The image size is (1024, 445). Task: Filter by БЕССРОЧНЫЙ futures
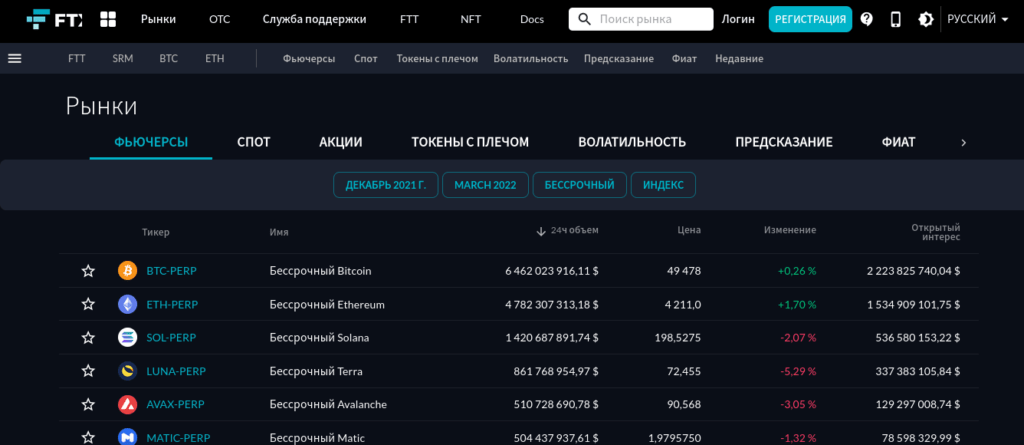pyautogui.click(x=580, y=185)
